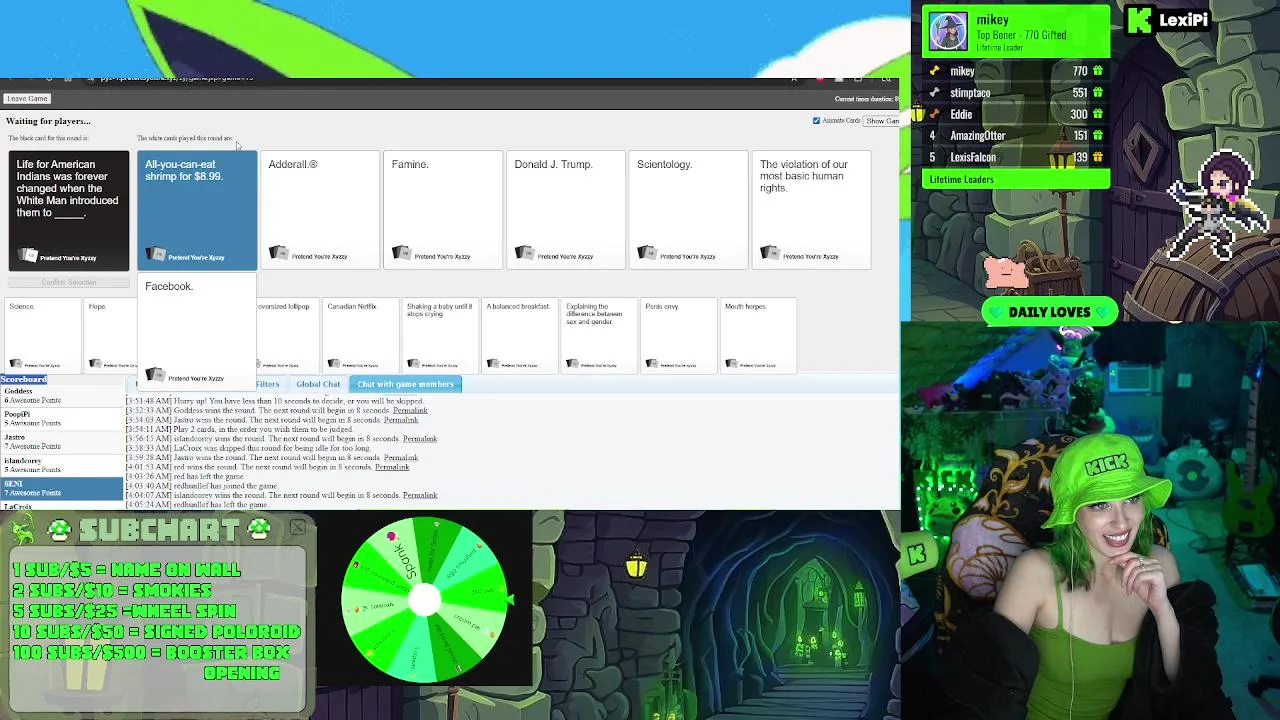Click the bronze bone icon next to Eddie
1280x720 pixels.
pyautogui.click(x=934, y=114)
